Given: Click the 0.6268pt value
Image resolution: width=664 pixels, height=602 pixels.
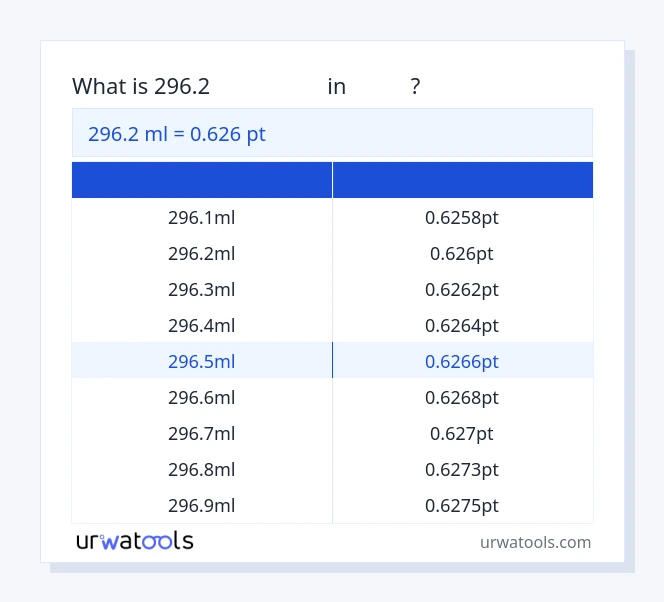Looking at the screenshot, I should point(462,397).
